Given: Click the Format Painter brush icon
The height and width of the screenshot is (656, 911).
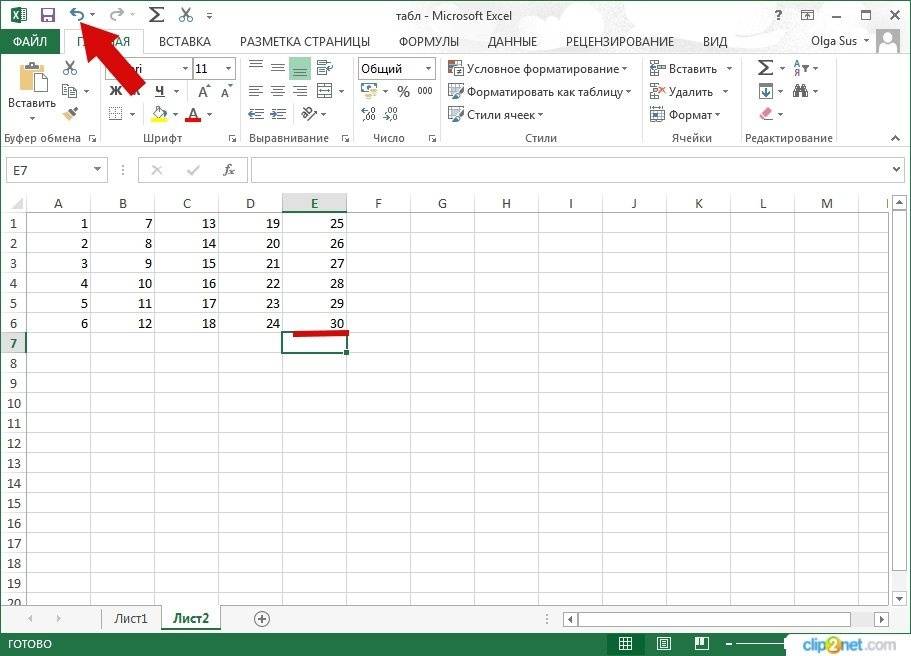Looking at the screenshot, I should click(x=71, y=113).
